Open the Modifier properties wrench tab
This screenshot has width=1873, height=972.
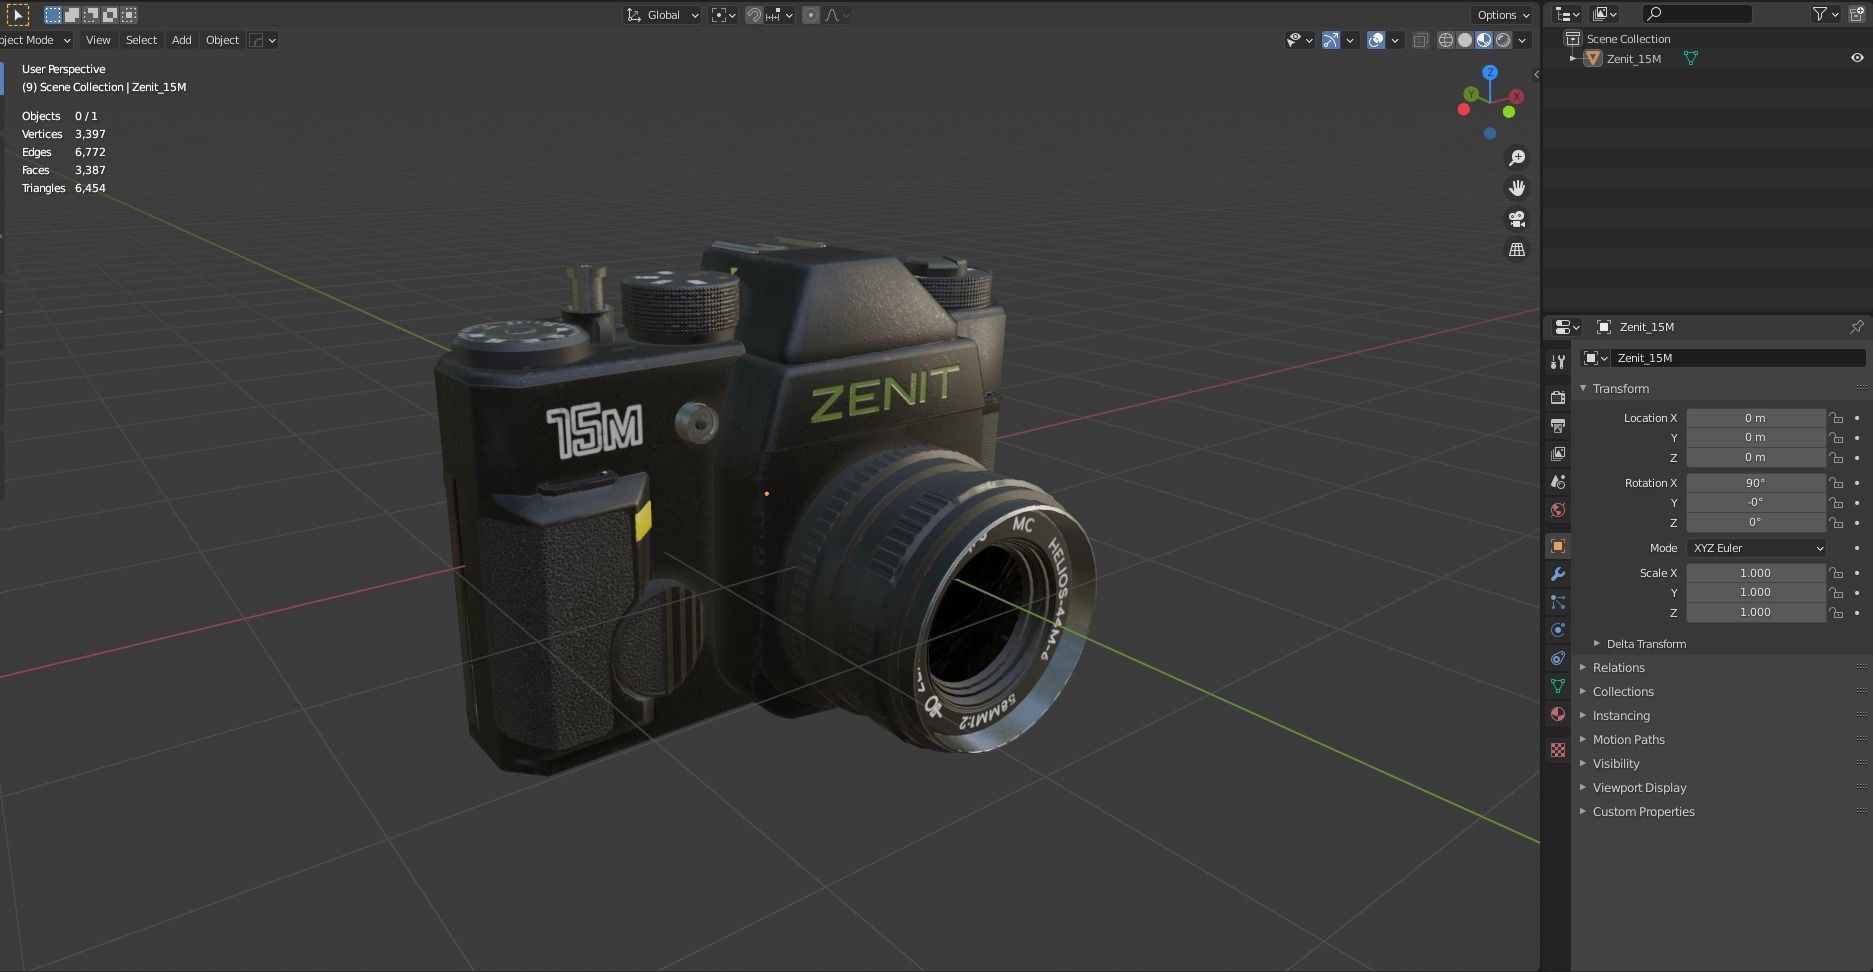pos(1557,574)
